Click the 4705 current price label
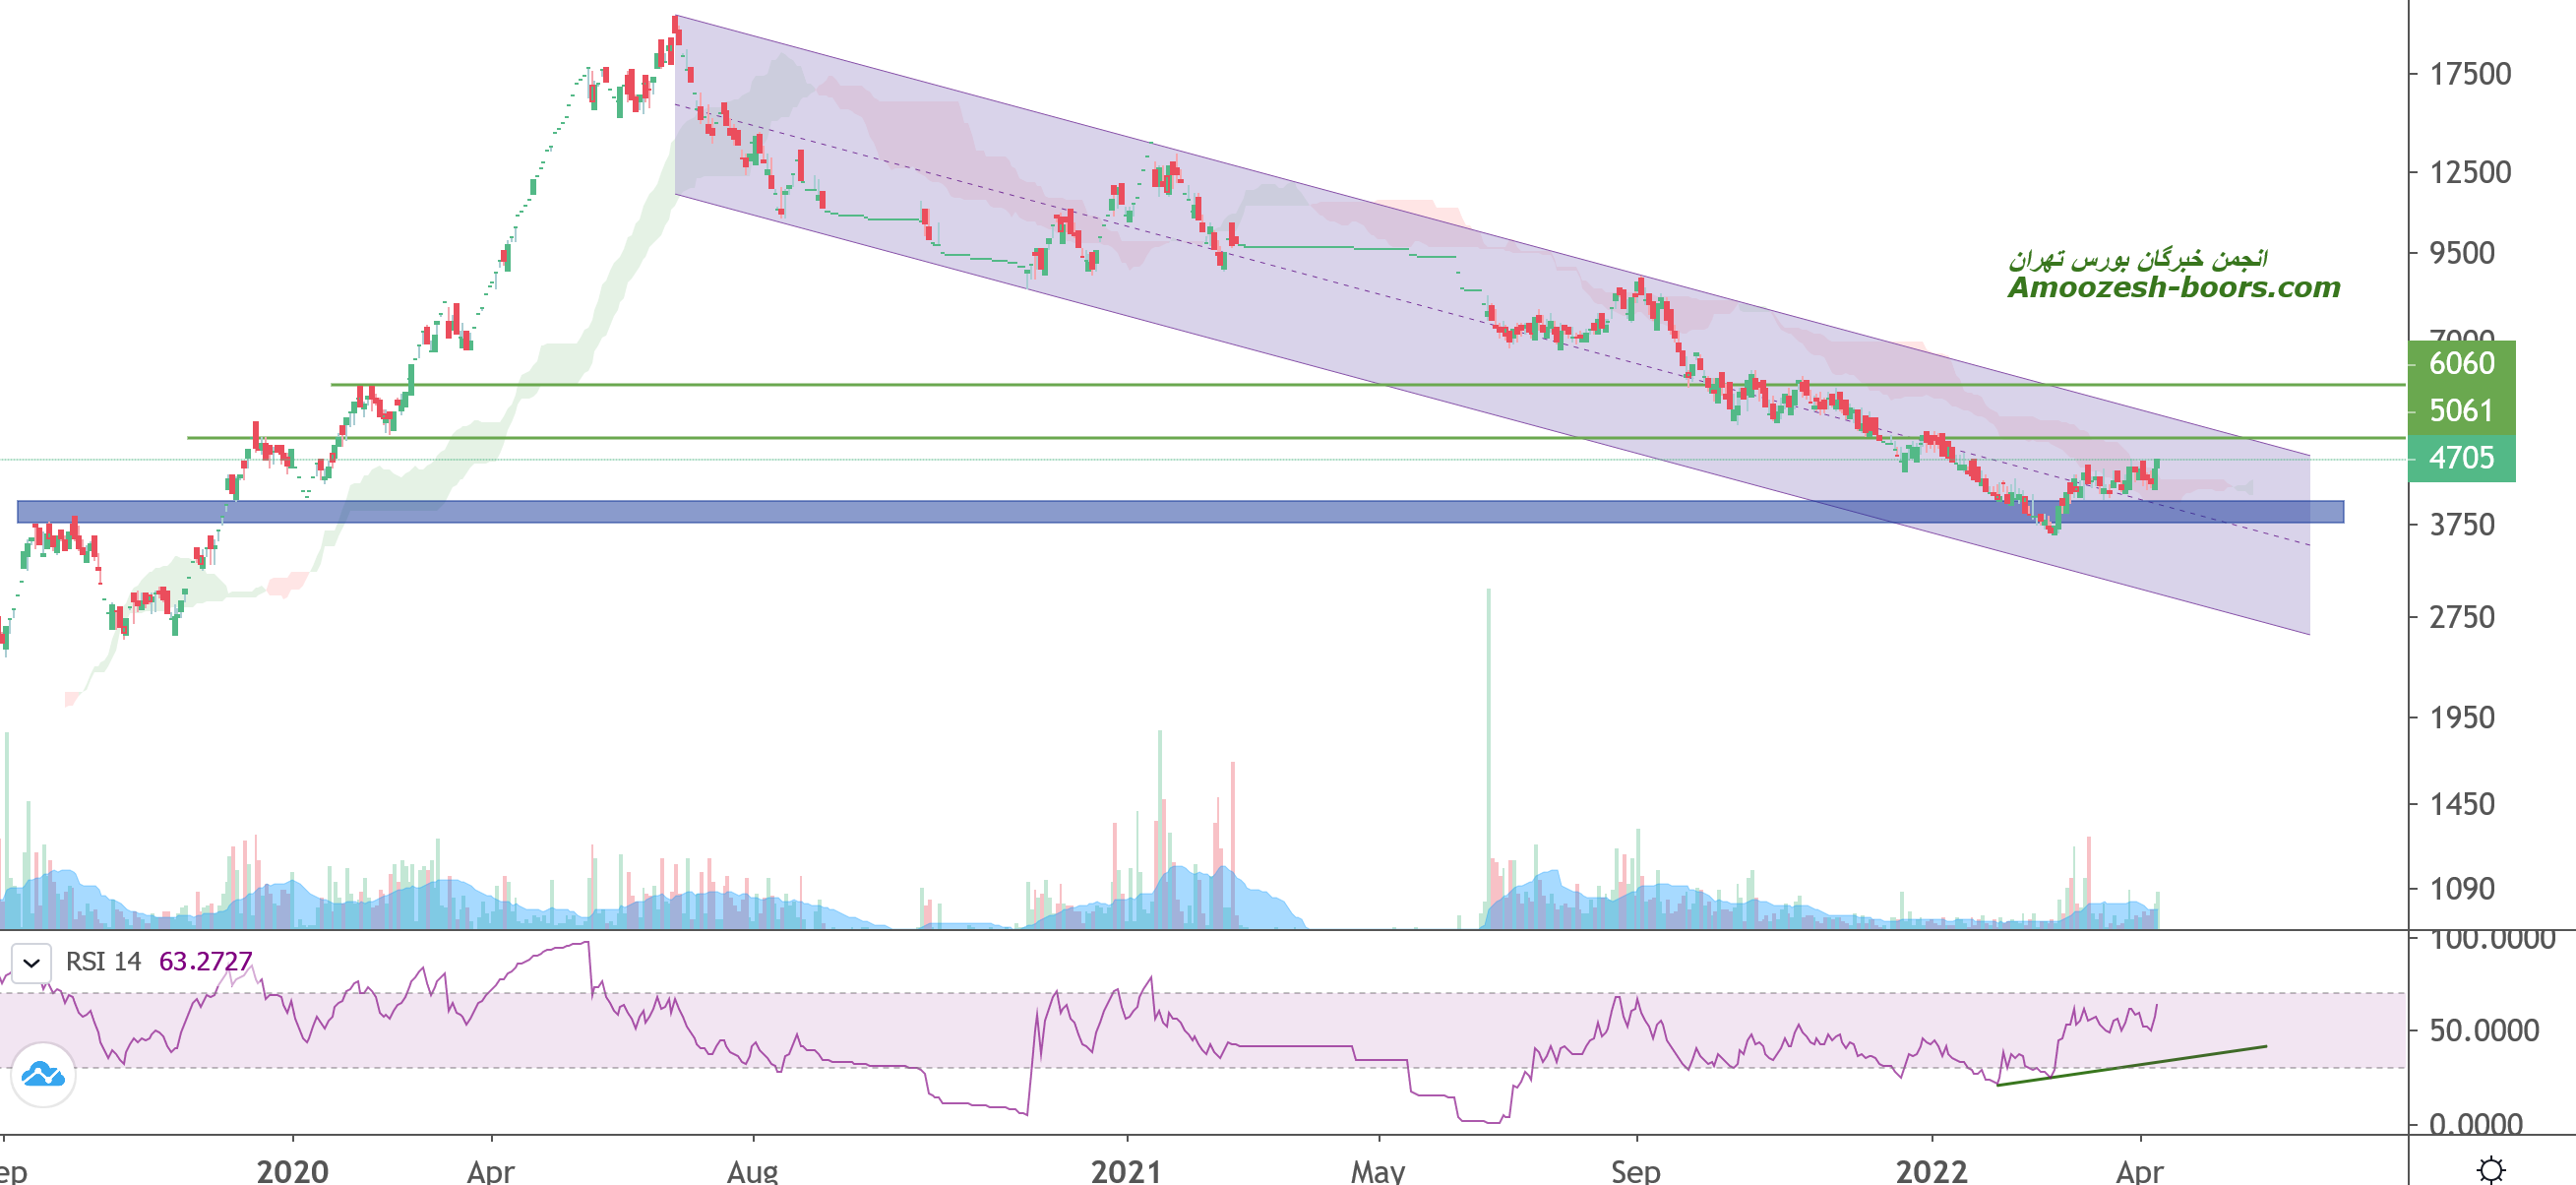 coord(2461,458)
